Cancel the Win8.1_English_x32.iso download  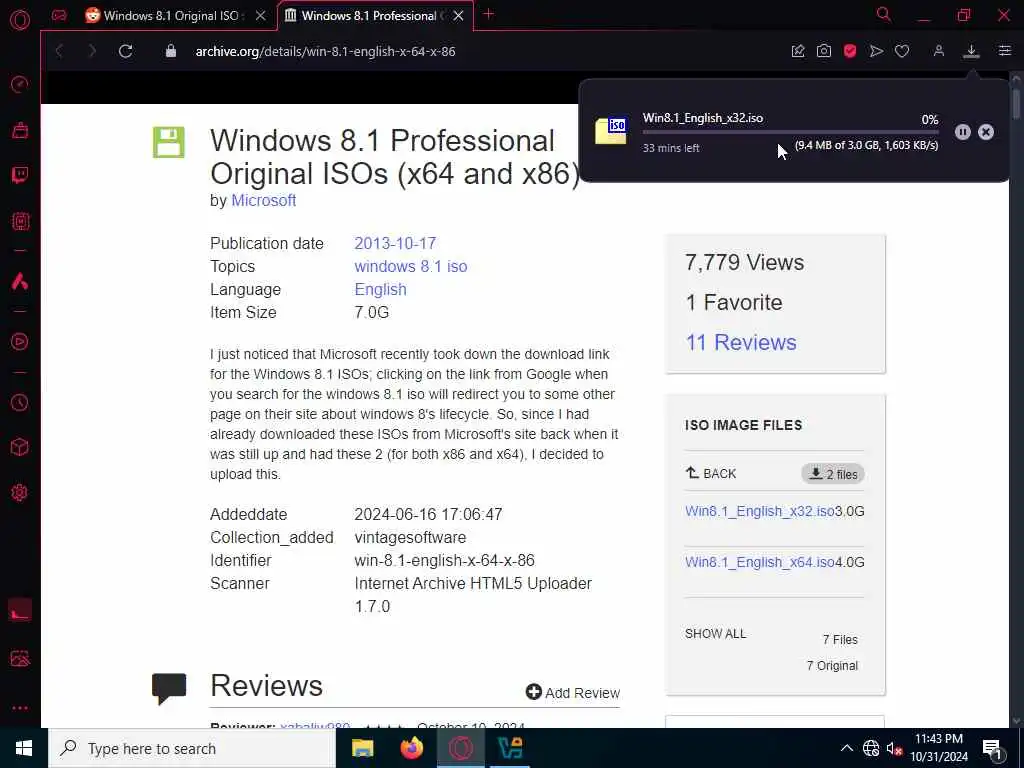986,132
